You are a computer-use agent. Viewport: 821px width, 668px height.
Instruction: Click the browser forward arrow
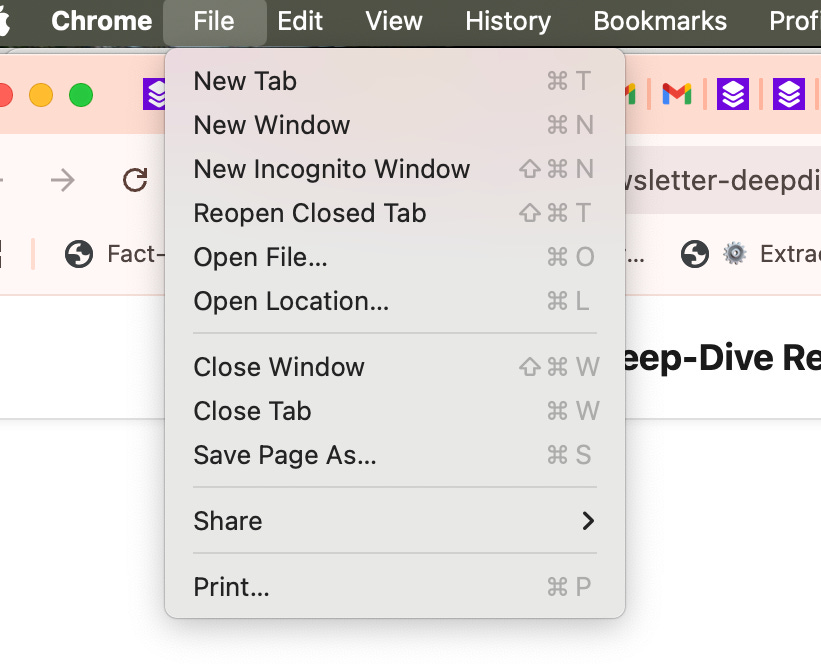coord(63,181)
